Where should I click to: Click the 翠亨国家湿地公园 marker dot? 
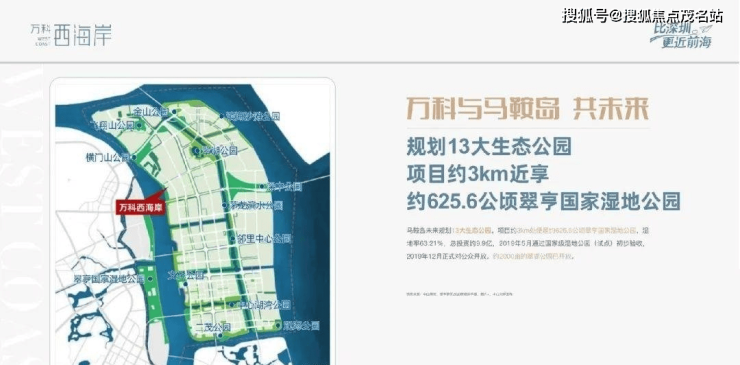[x=150, y=279]
